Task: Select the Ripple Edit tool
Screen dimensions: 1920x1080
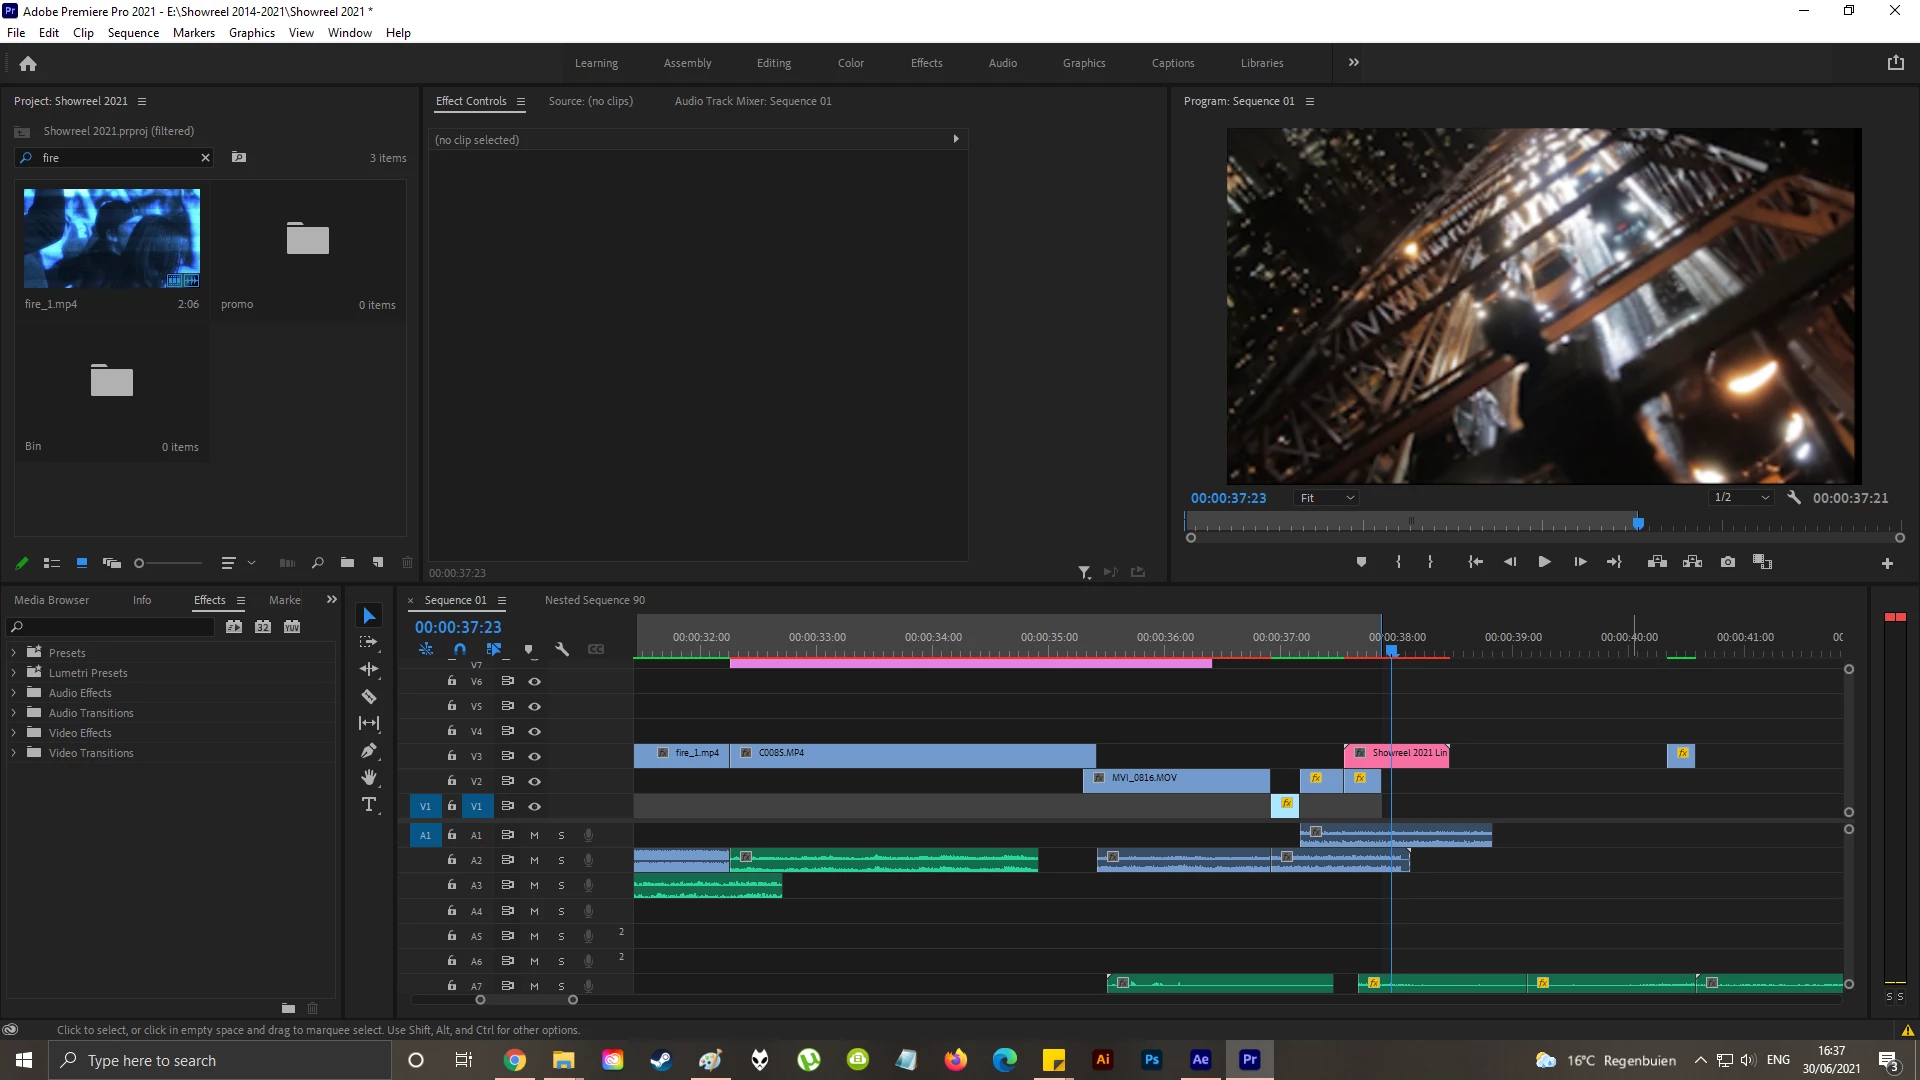Action: point(369,669)
